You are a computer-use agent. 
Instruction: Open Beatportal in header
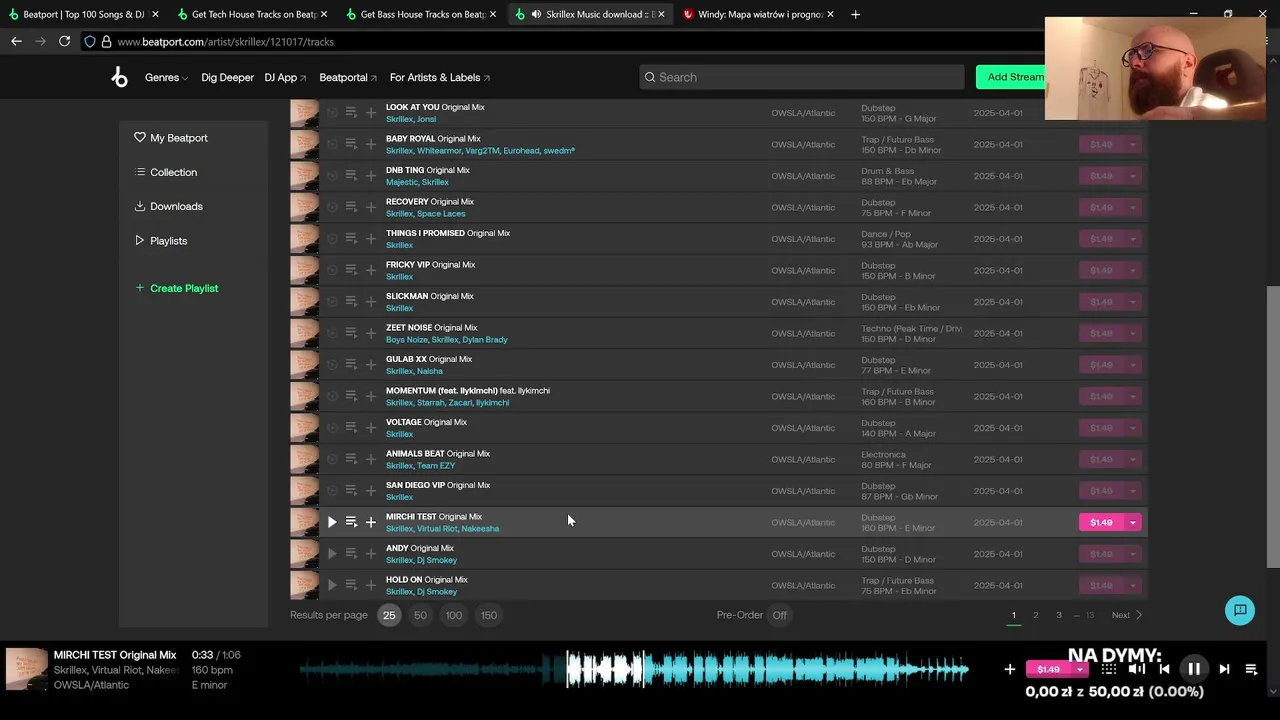(x=348, y=77)
